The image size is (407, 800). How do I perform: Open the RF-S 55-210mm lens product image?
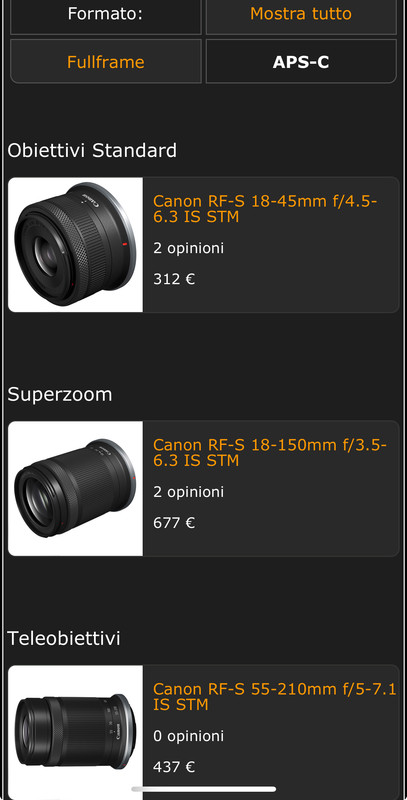click(x=75, y=732)
